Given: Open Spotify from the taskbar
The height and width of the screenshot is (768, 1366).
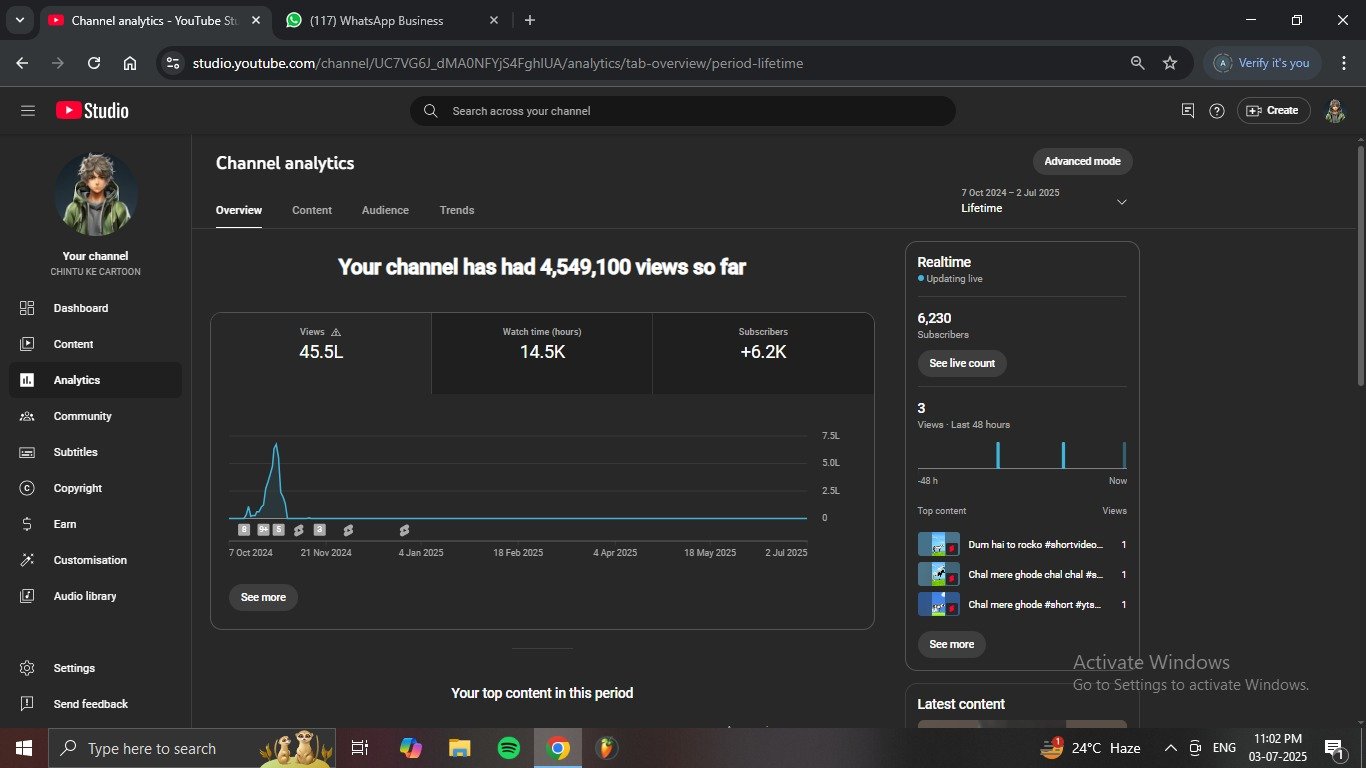Looking at the screenshot, I should pos(509,748).
